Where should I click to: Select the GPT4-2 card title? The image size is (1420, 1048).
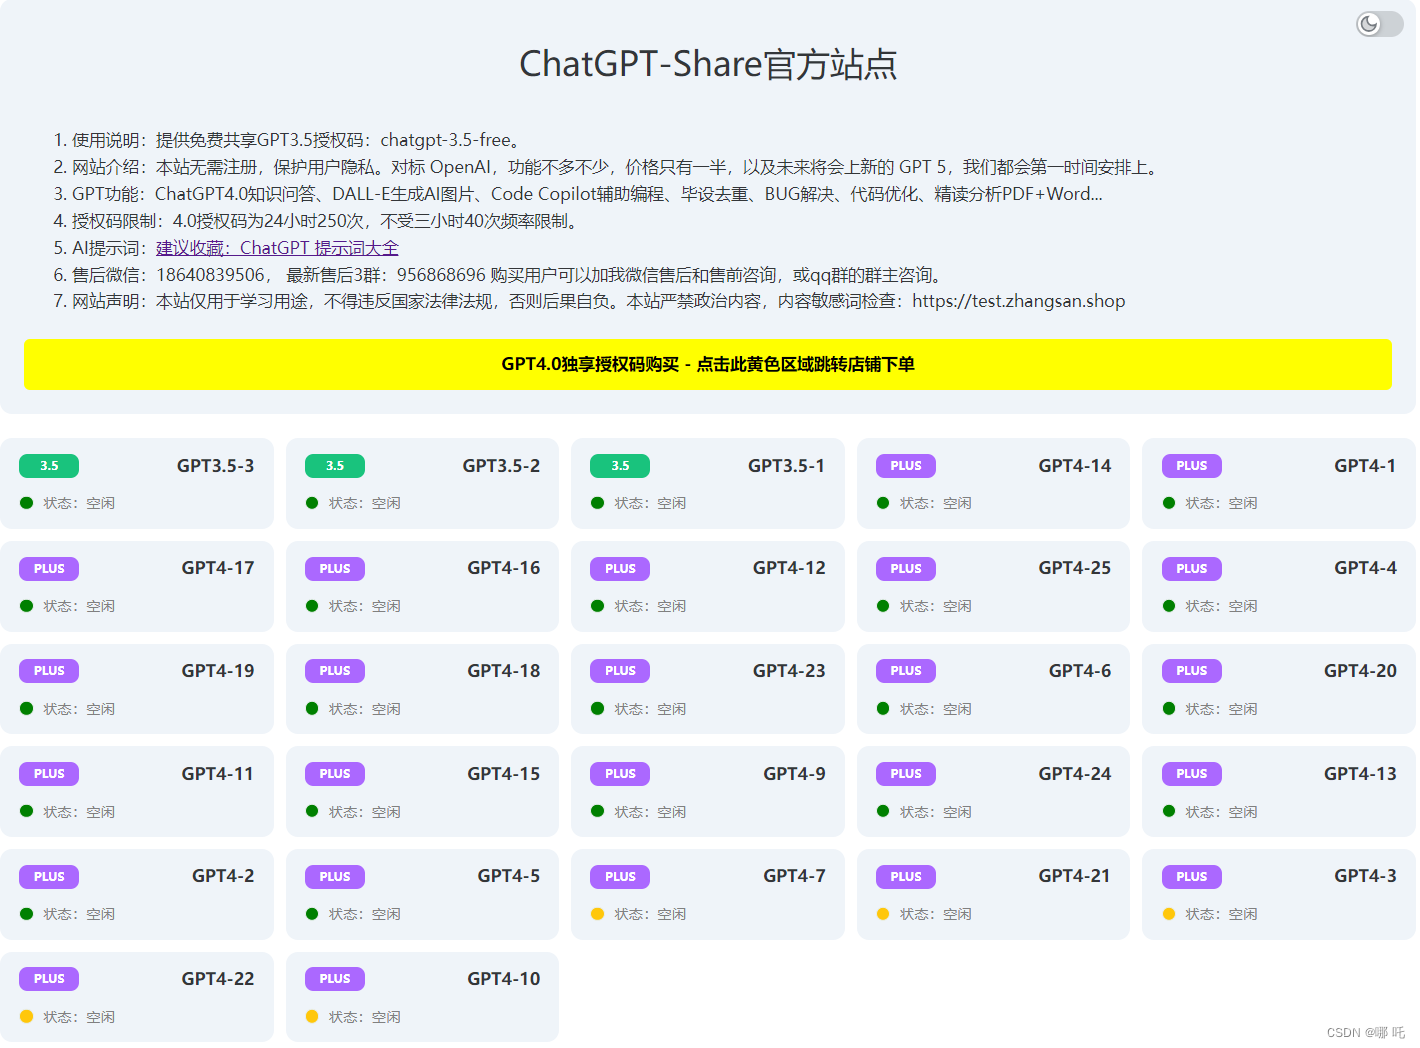[x=223, y=876]
